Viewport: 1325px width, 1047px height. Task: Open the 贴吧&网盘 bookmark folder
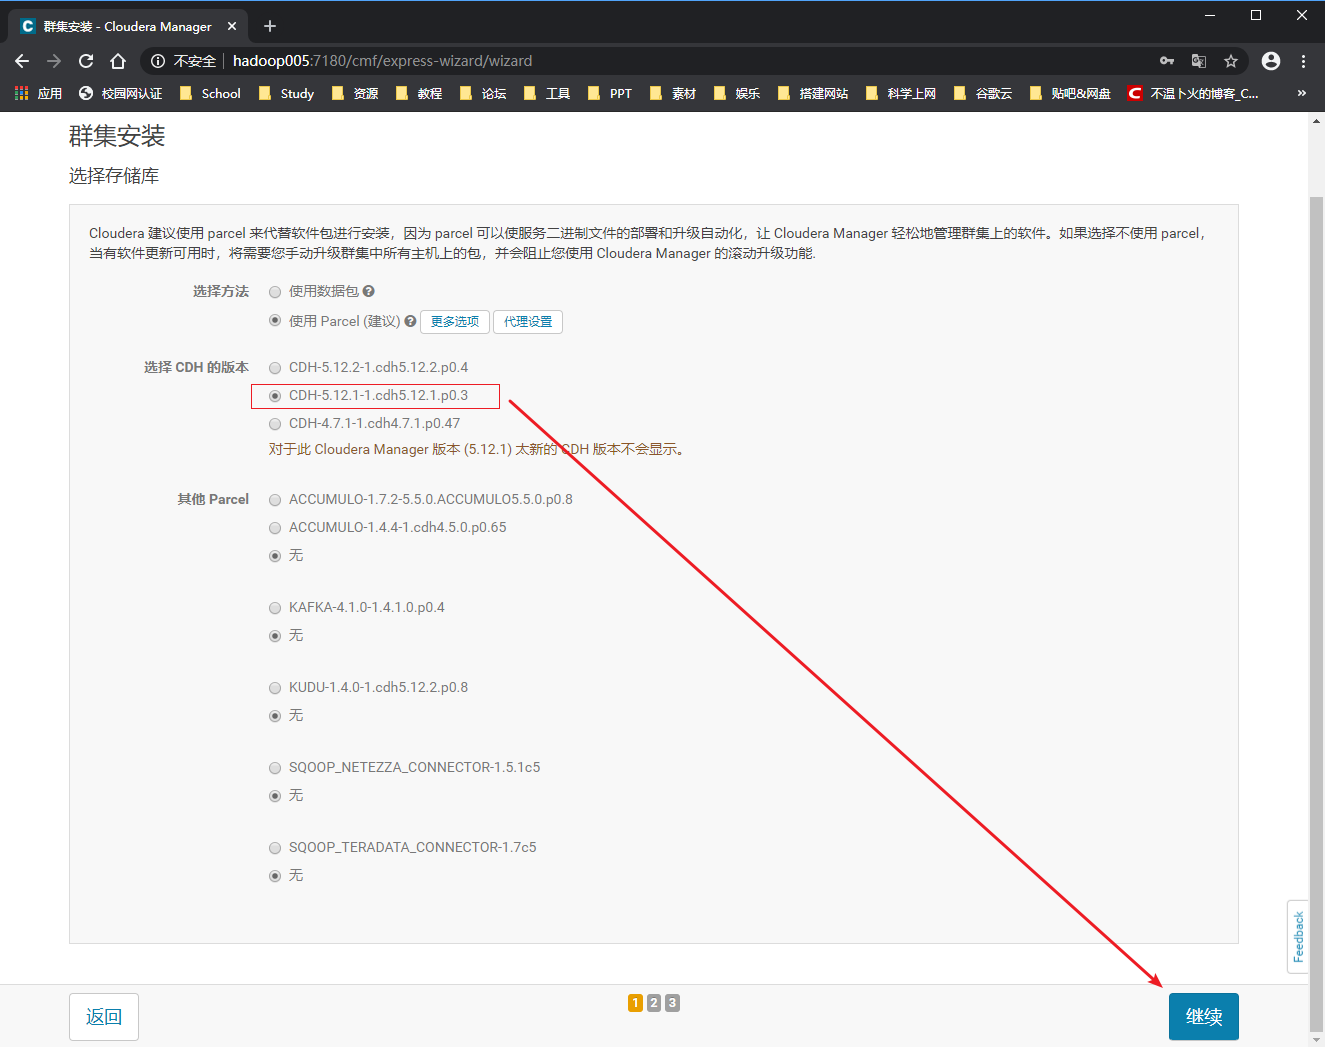click(1070, 93)
